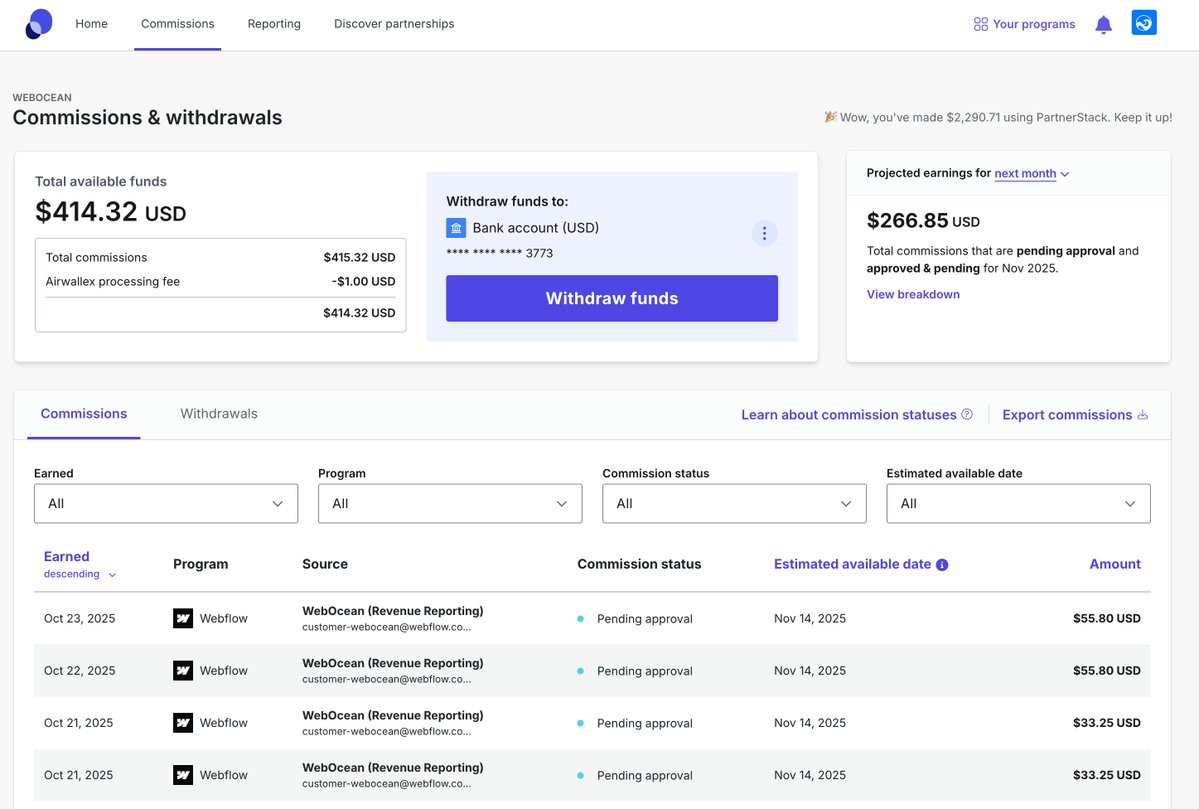Click the bank account building icon
This screenshot has height=809, width=1199.
pyautogui.click(x=456, y=228)
